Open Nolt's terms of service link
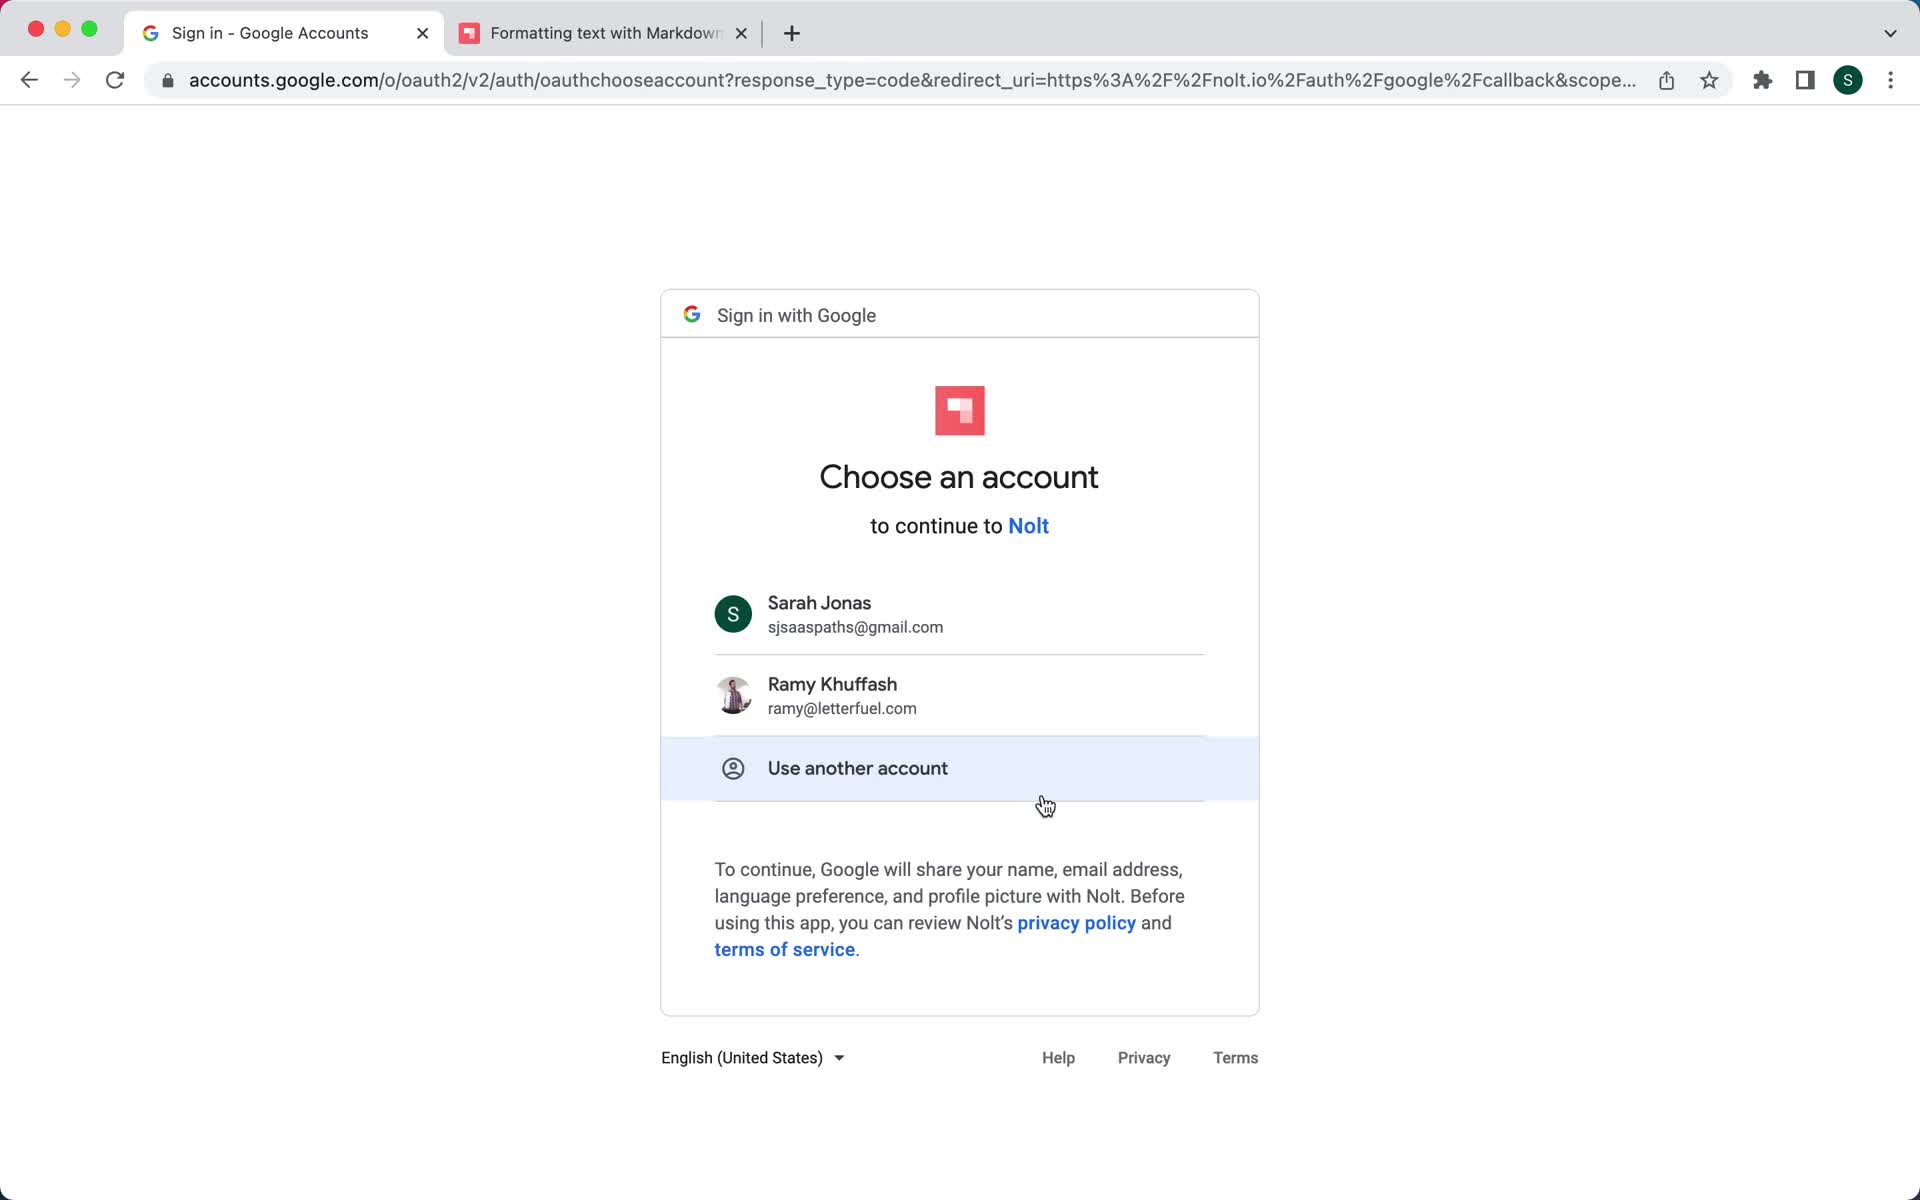The height and width of the screenshot is (1200, 1920). point(784,950)
